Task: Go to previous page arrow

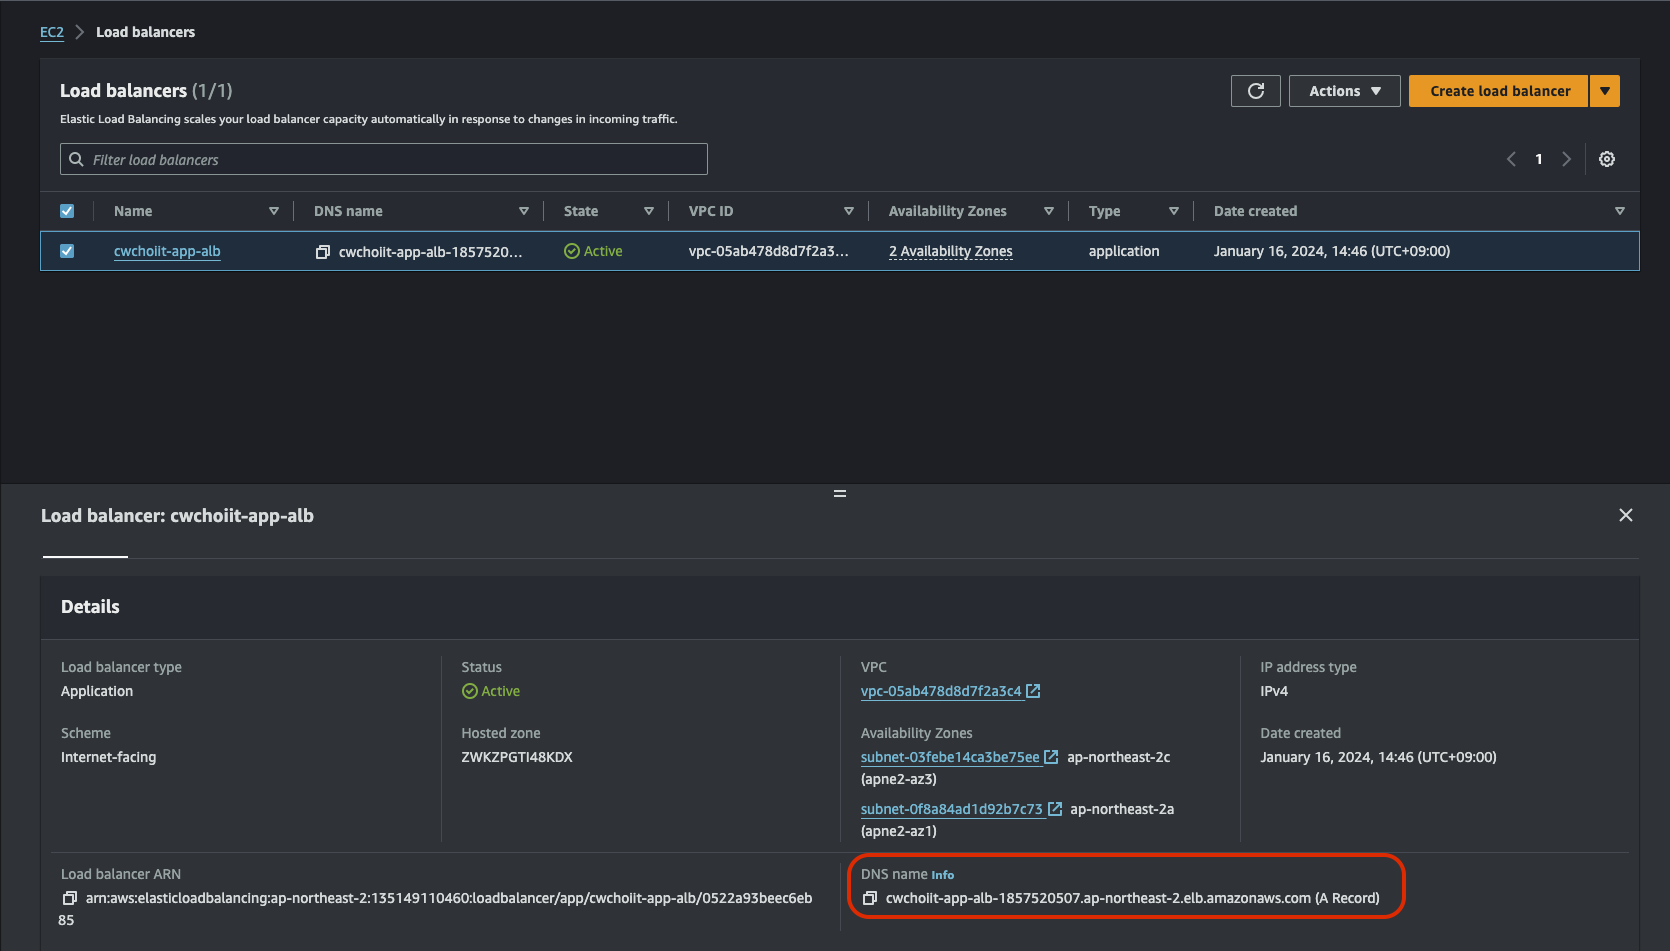Action: pos(1511,159)
